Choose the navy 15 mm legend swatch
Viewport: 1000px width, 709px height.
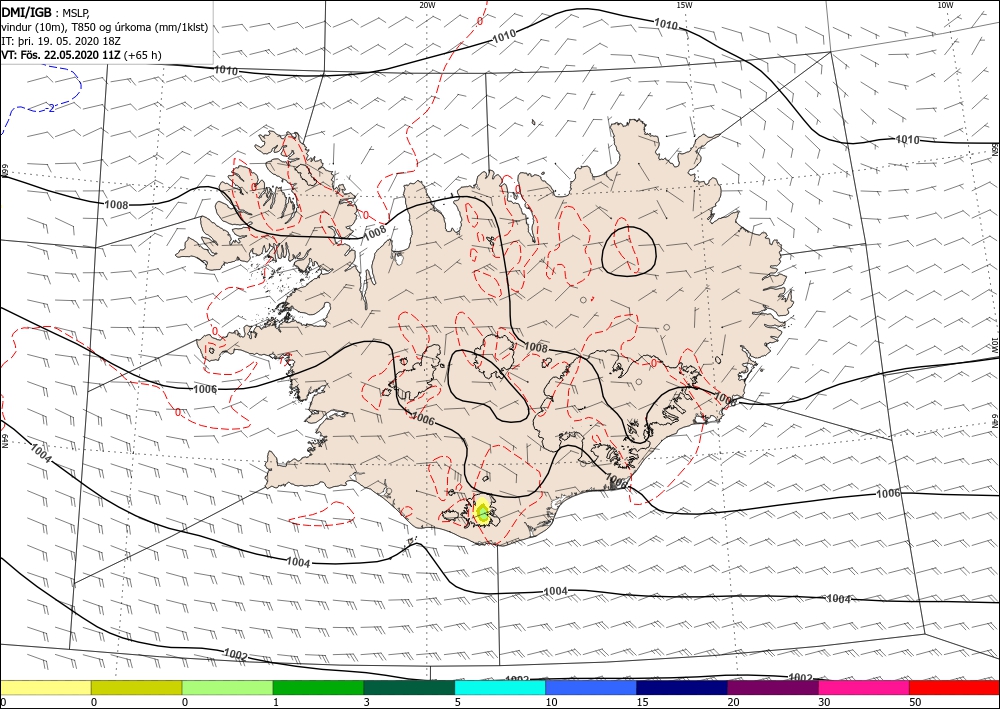682,687
